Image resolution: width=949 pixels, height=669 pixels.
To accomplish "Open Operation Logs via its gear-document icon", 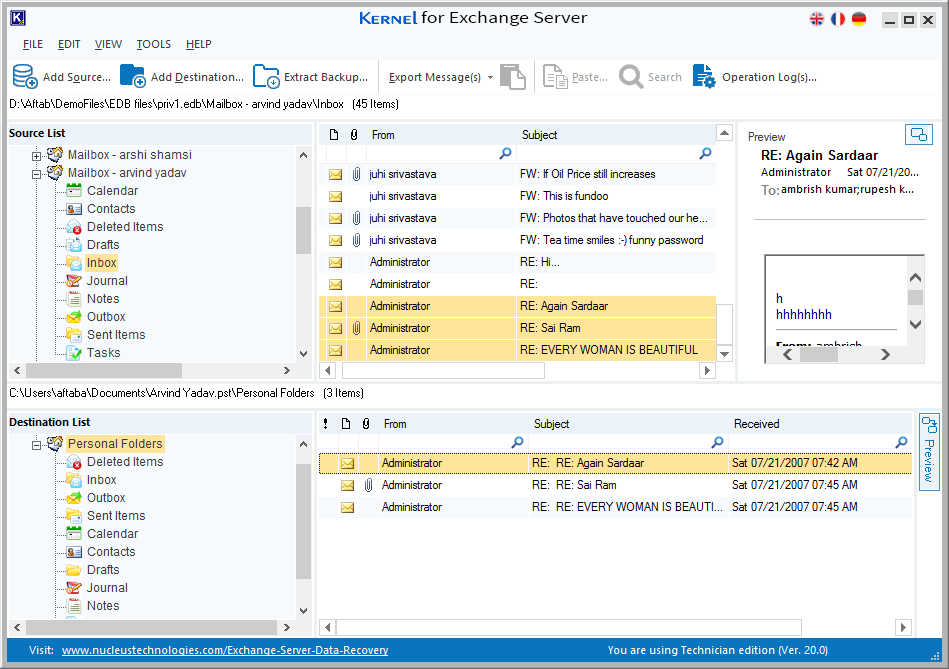I will 704,77.
